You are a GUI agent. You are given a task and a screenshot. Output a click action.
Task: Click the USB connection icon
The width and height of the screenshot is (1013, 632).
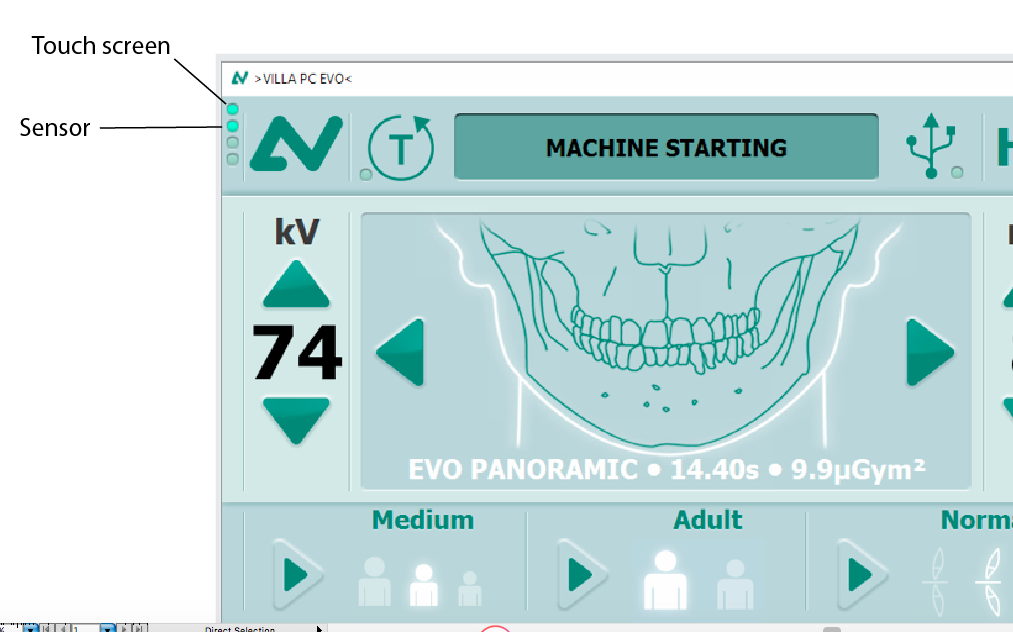point(931,145)
